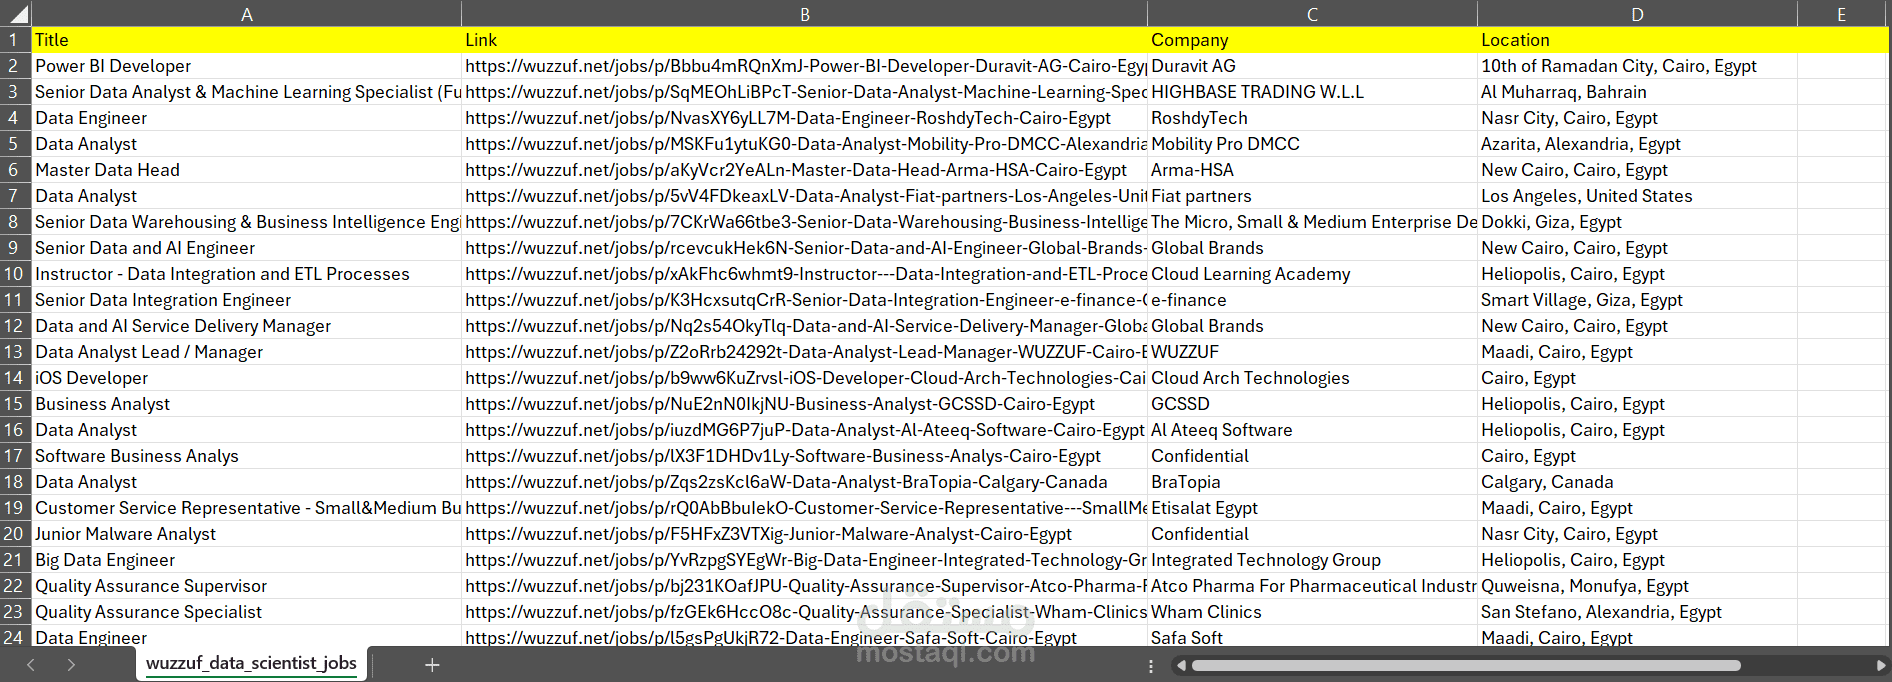Select row 1 by its row number
Viewport: 1892px width, 682px height.
point(15,40)
